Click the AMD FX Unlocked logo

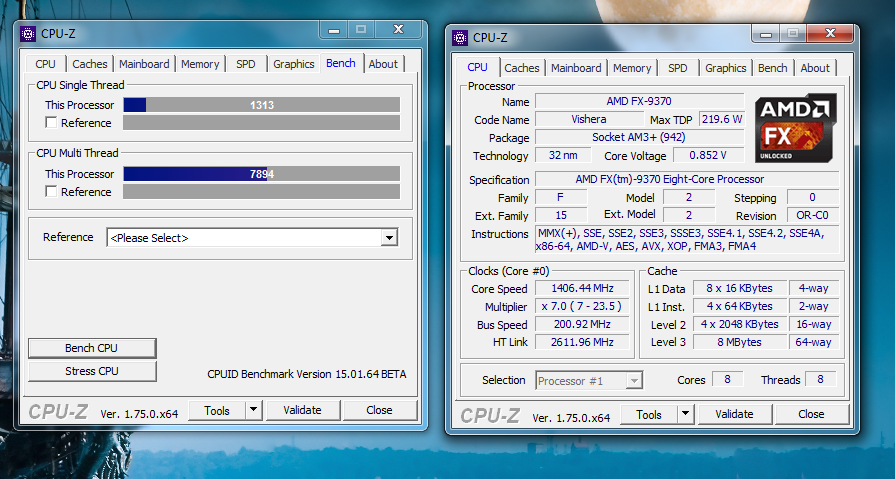796,128
